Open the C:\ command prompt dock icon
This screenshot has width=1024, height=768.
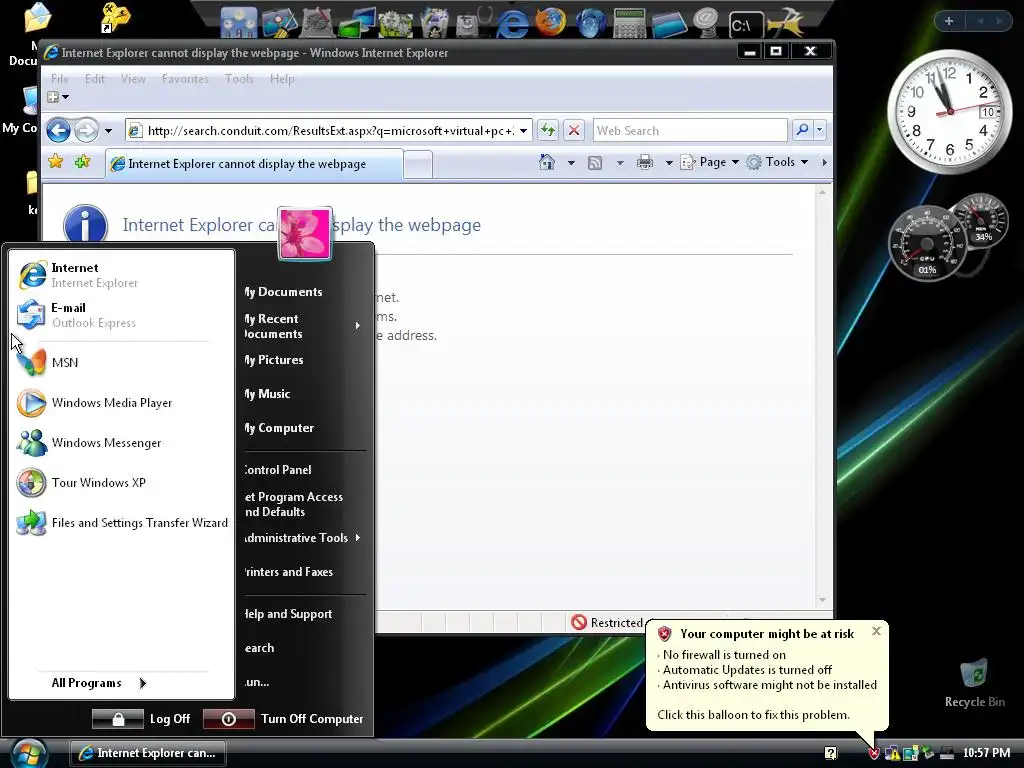(x=745, y=25)
